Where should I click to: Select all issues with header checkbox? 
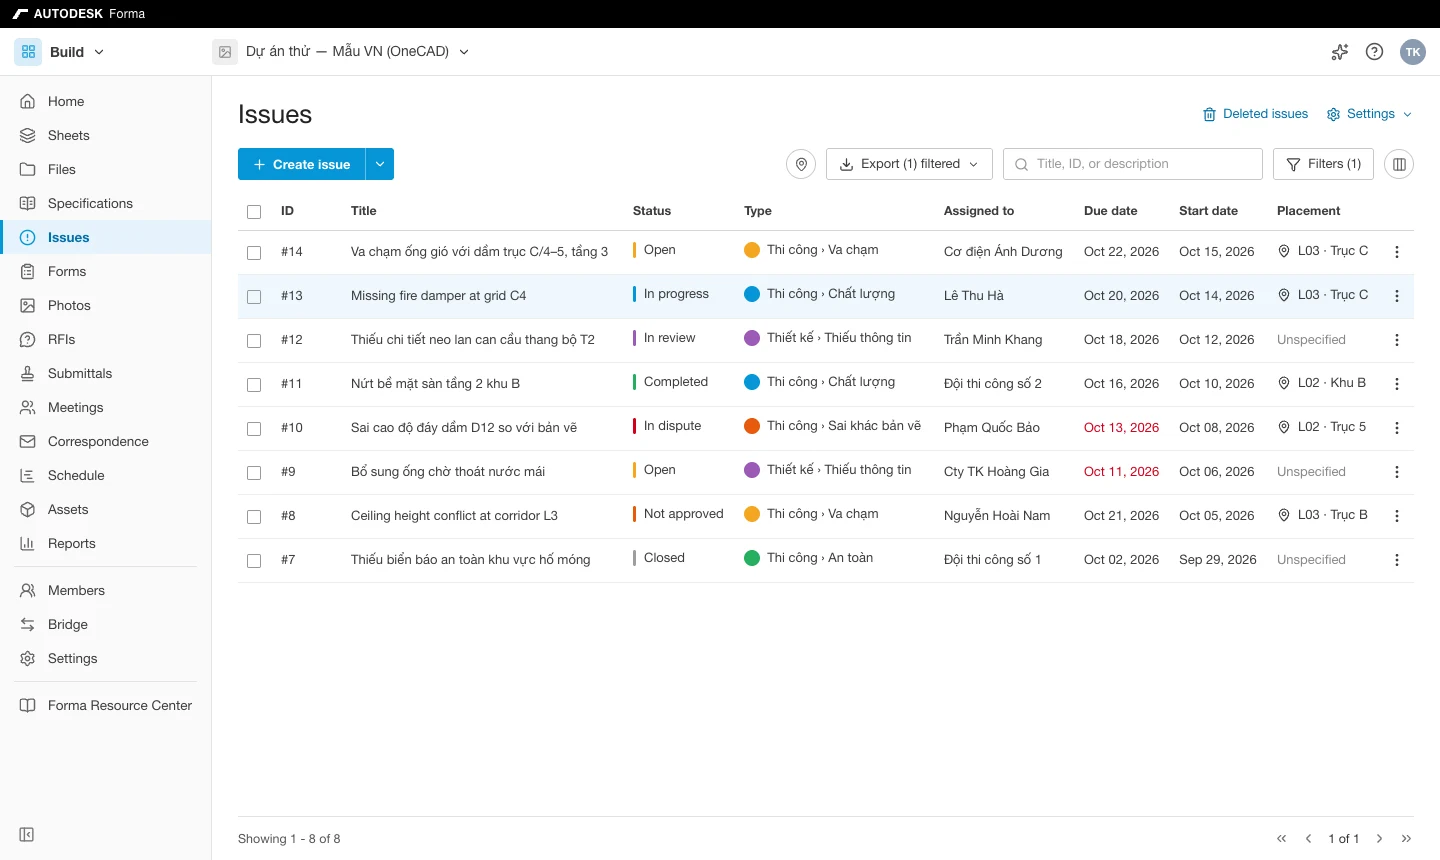pyautogui.click(x=254, y=212)
